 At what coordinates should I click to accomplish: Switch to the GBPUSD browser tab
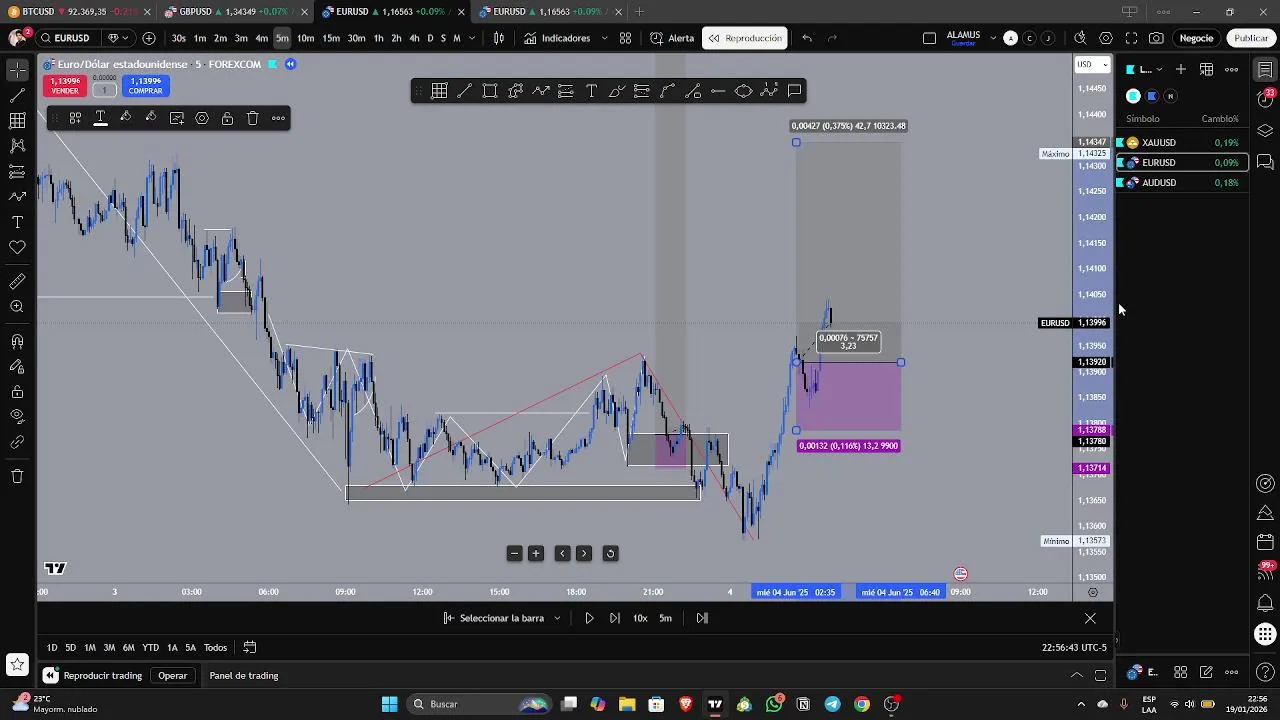tap(235, 12)
